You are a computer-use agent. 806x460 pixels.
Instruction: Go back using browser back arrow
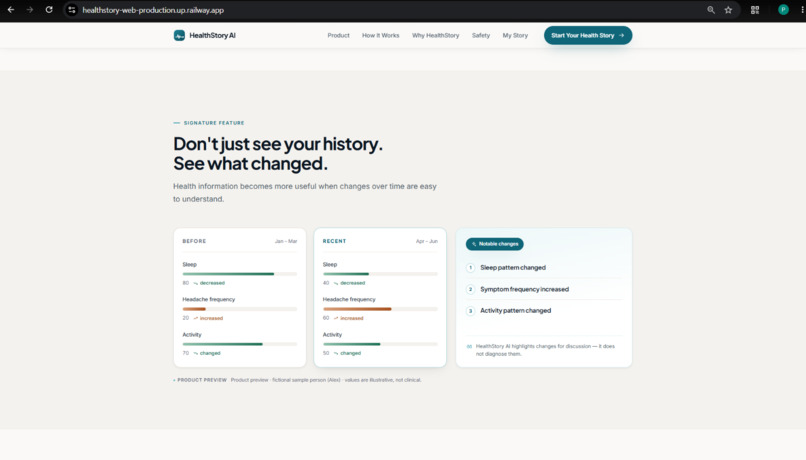pos(11,10)
